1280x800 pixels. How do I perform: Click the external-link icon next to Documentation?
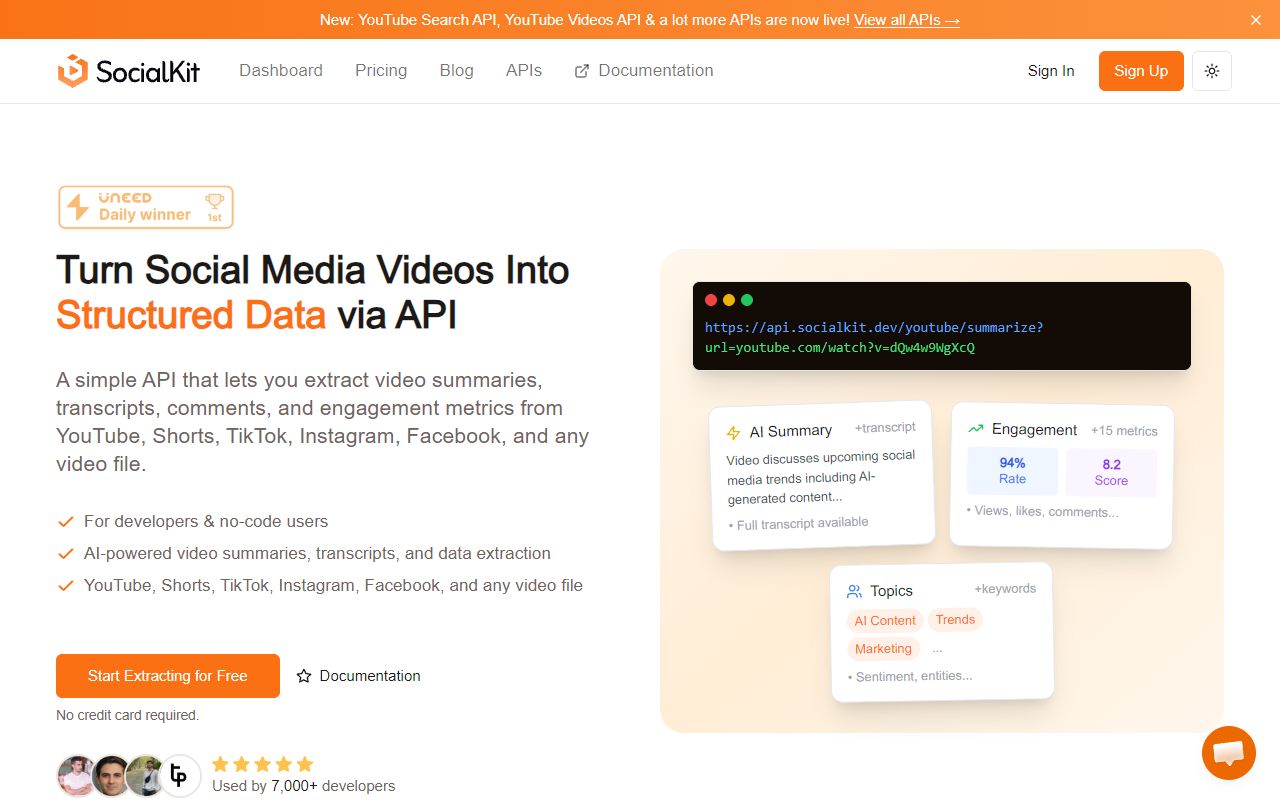coord(579,70)
